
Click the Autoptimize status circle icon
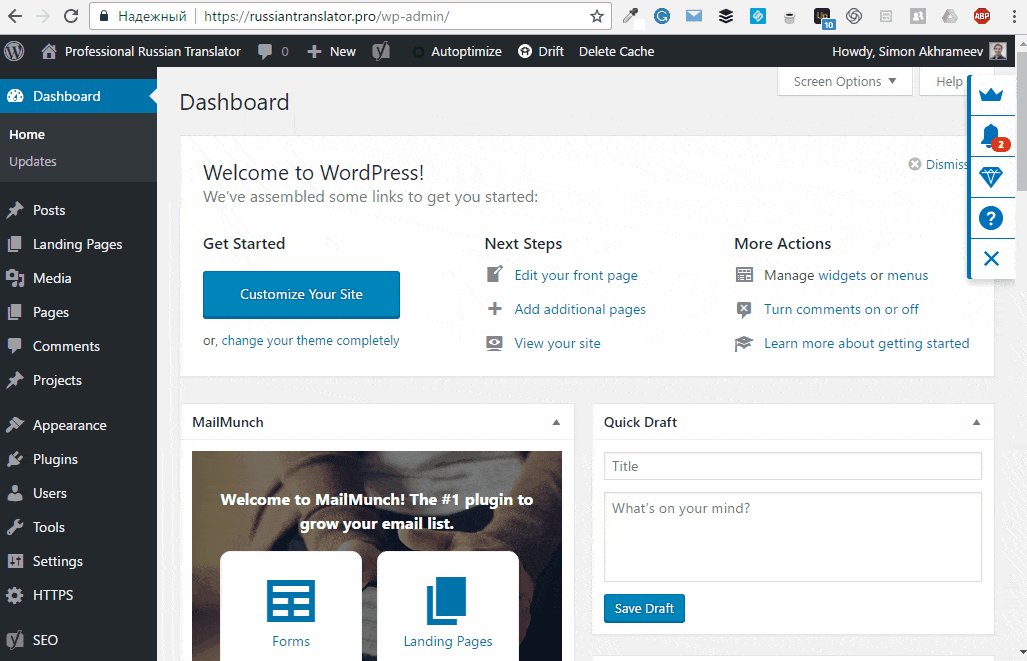pos(418,52)
